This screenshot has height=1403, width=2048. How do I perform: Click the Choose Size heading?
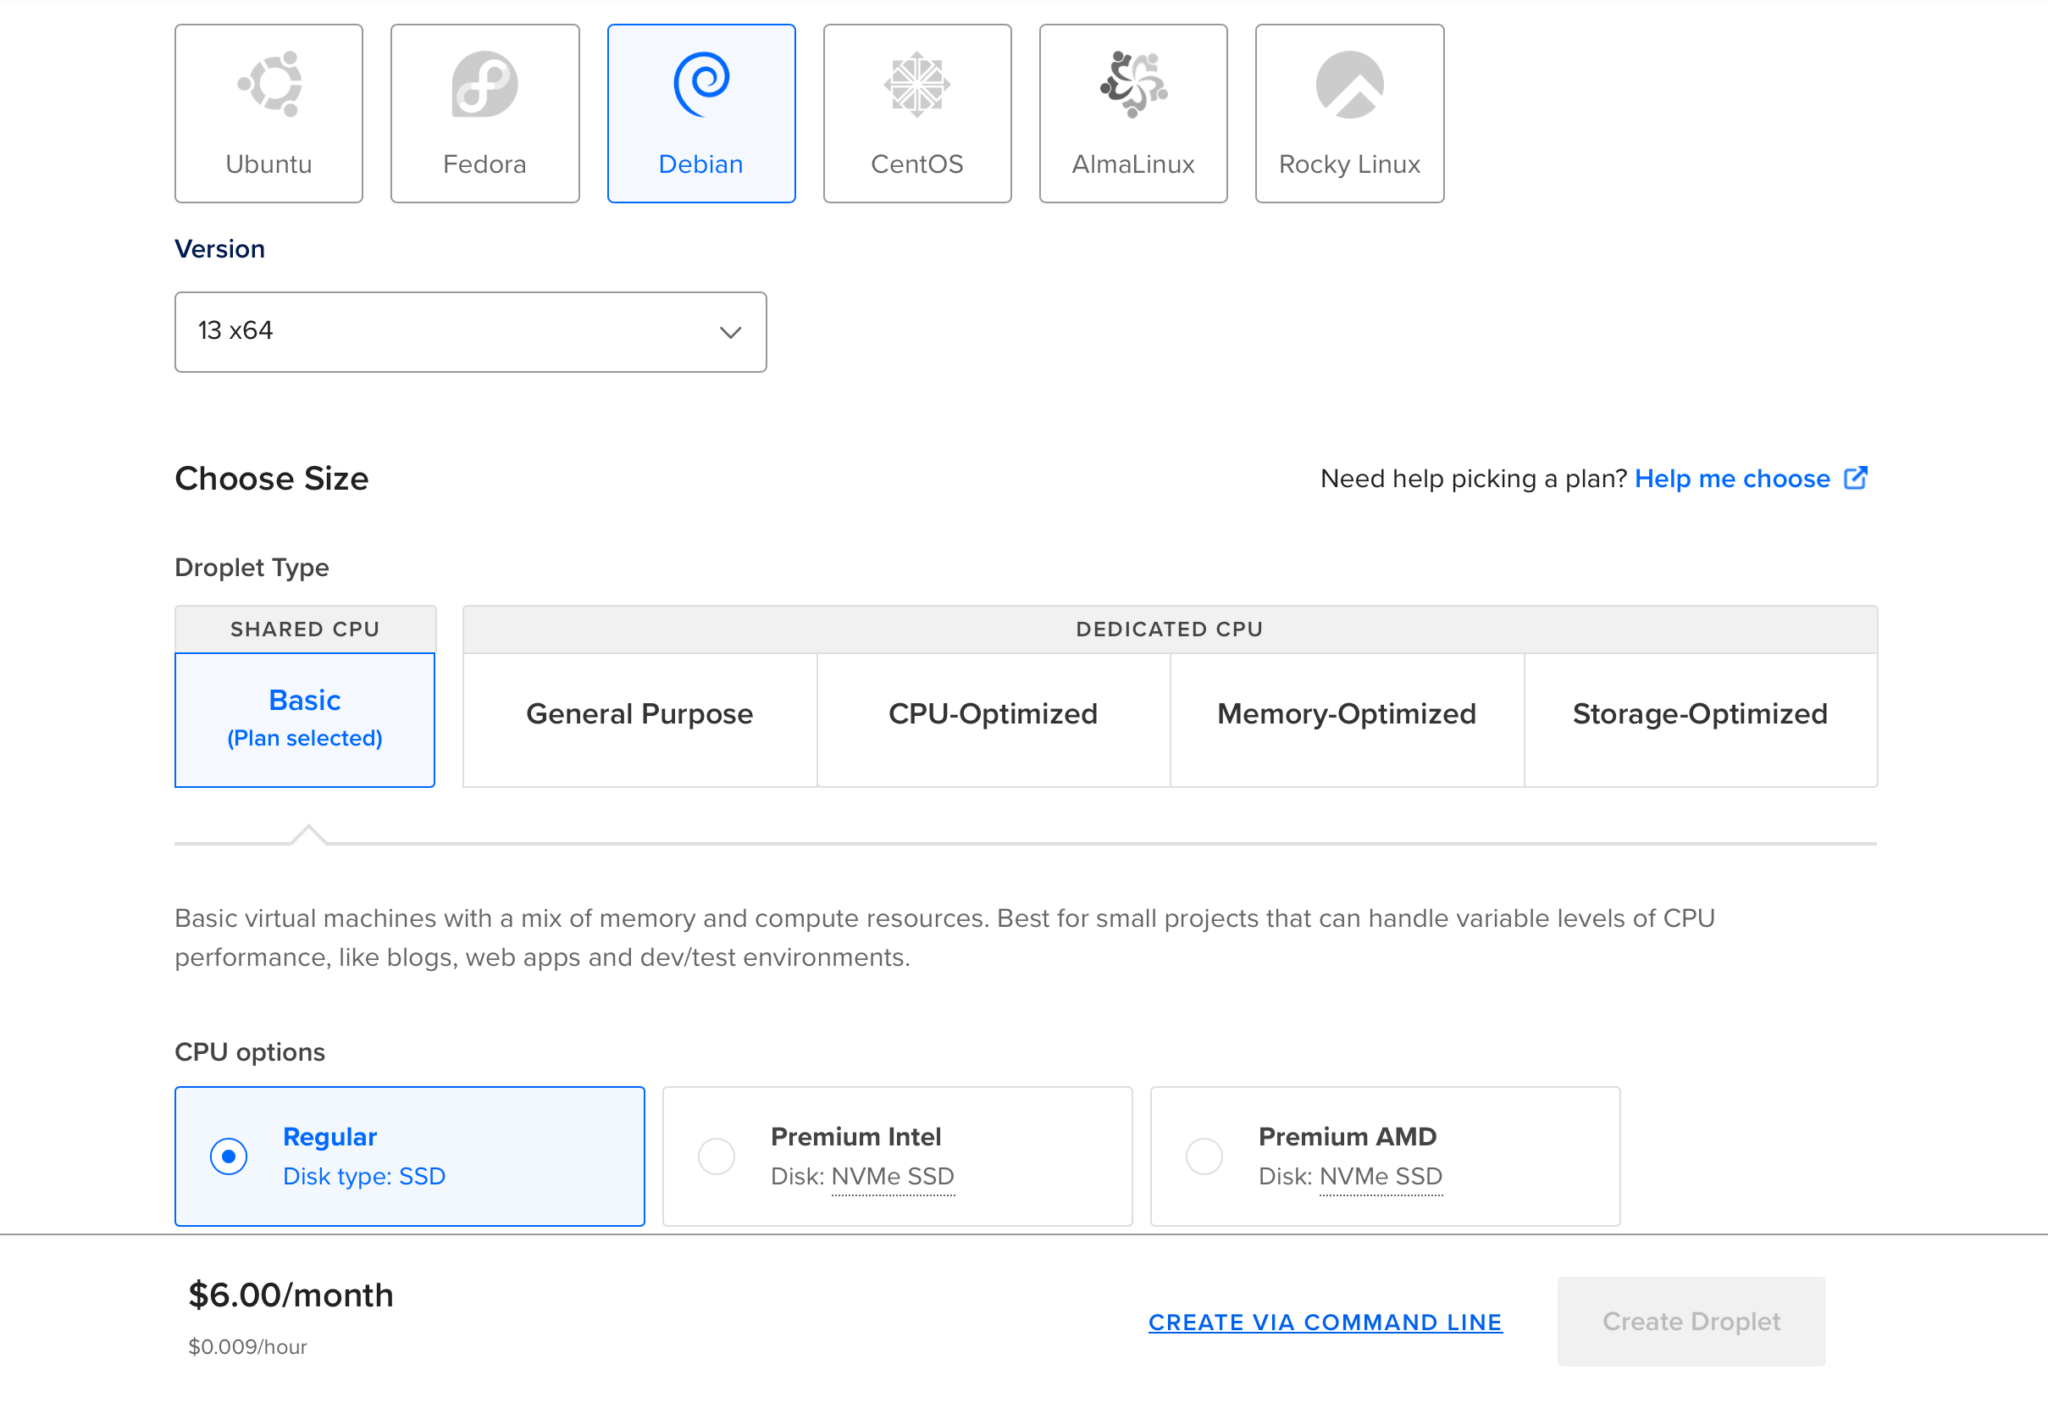[272, 479]
